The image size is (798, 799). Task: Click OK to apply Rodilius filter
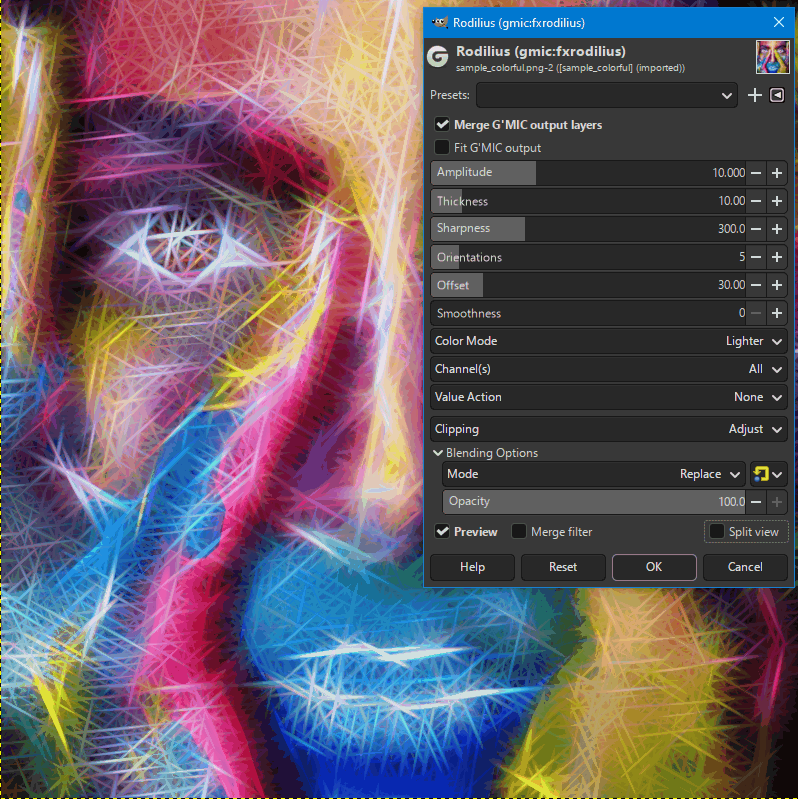pyautogui.click(x=654, y=567)
